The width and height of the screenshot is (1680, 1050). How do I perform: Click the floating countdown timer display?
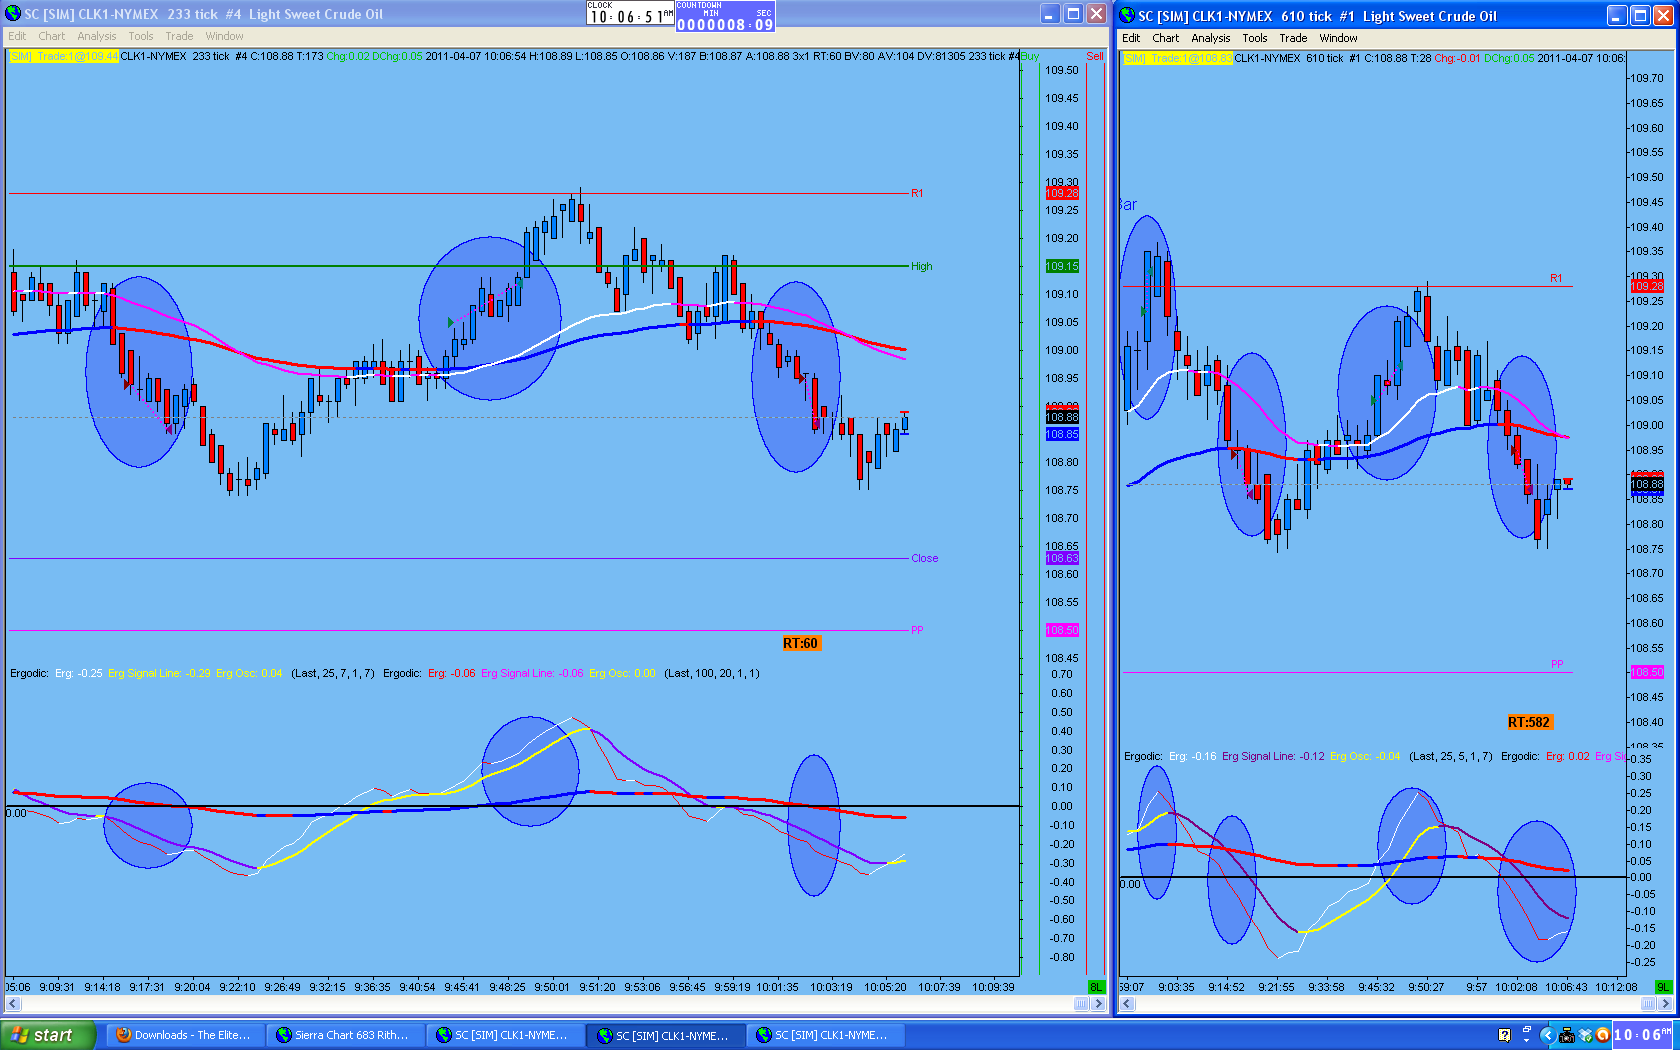point(725,17)
